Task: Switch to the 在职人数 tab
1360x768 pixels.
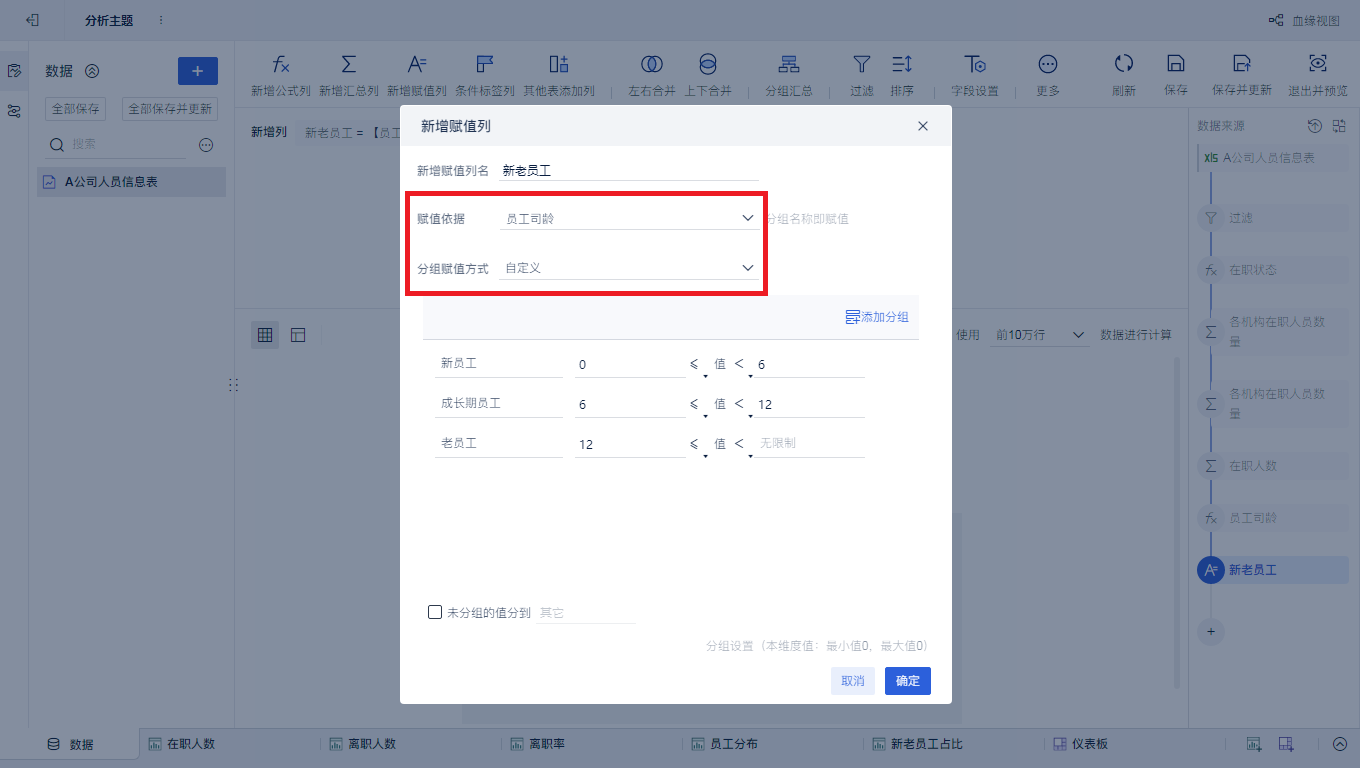Action: (182, 744)
